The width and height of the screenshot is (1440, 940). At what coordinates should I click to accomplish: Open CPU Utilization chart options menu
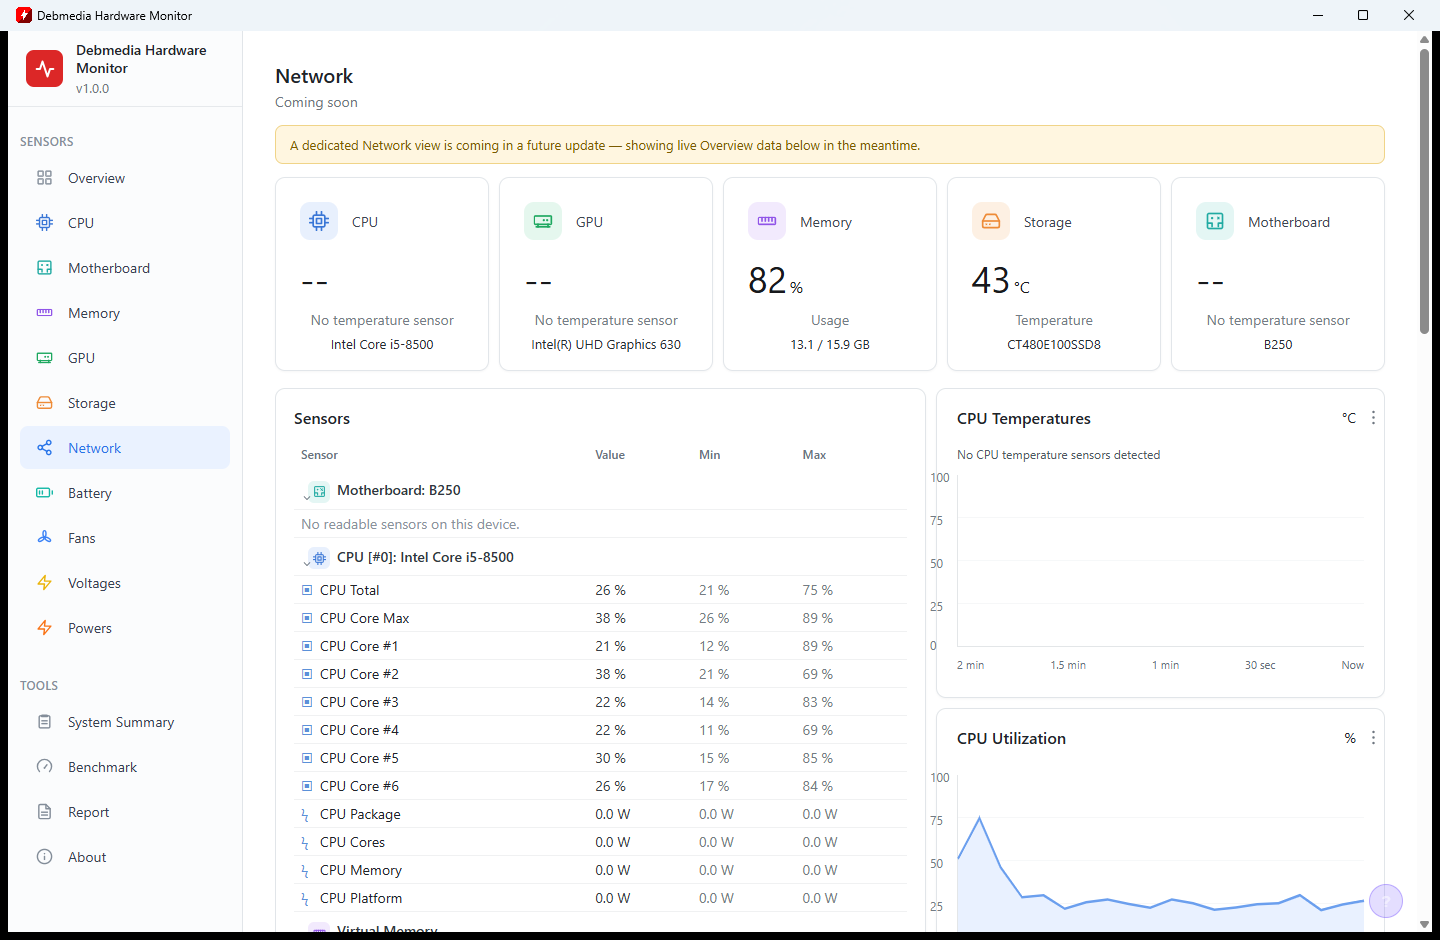point(1373,738)
